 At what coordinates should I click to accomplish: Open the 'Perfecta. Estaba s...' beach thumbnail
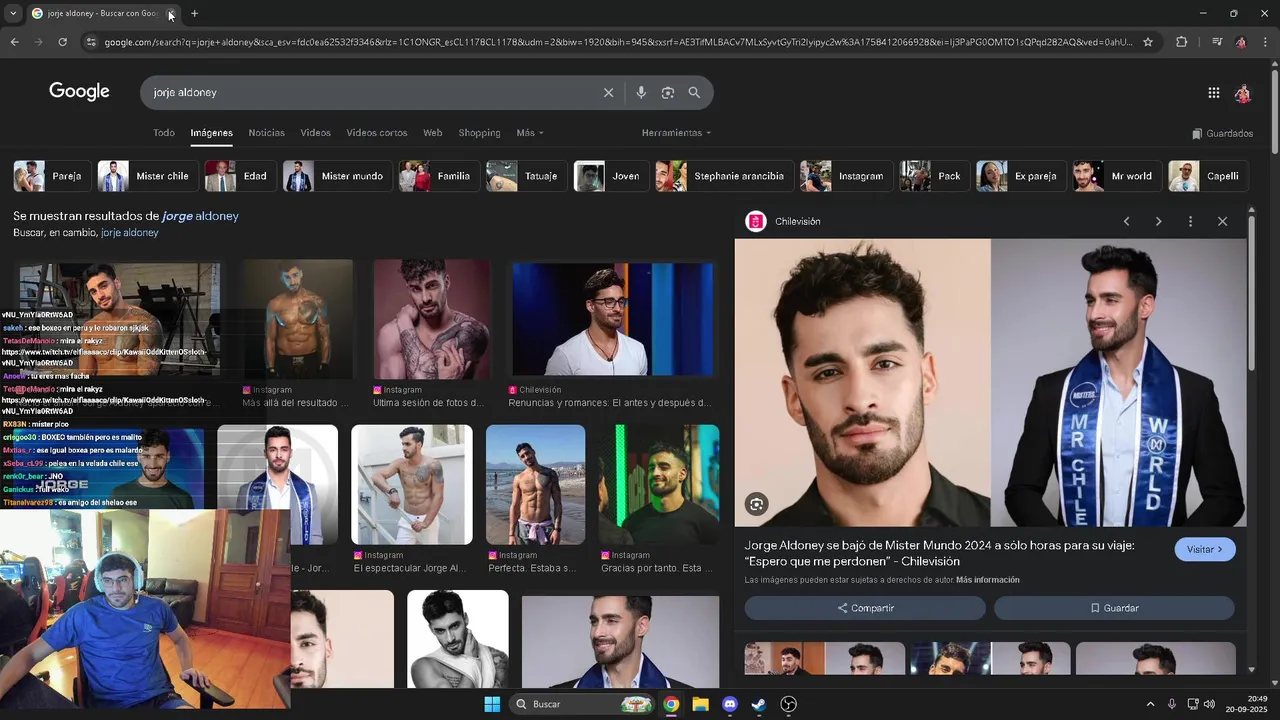point(535,485)
